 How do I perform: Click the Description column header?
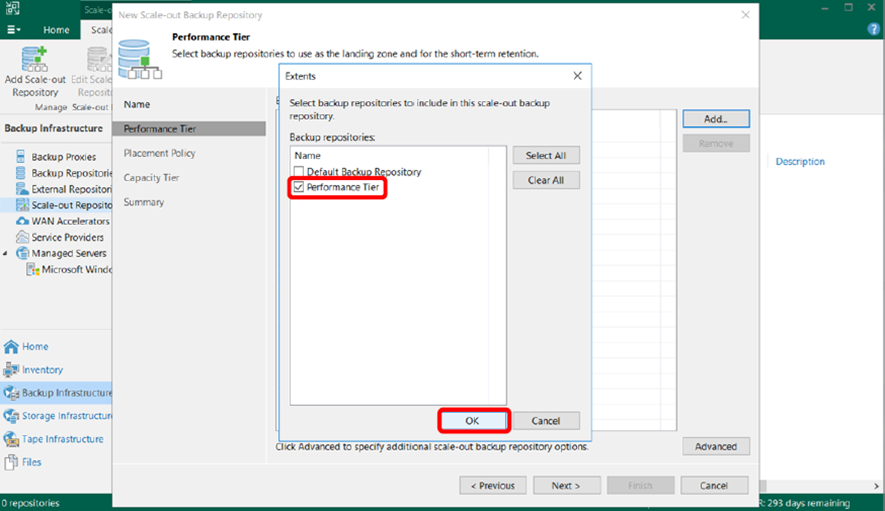(800, 161)
